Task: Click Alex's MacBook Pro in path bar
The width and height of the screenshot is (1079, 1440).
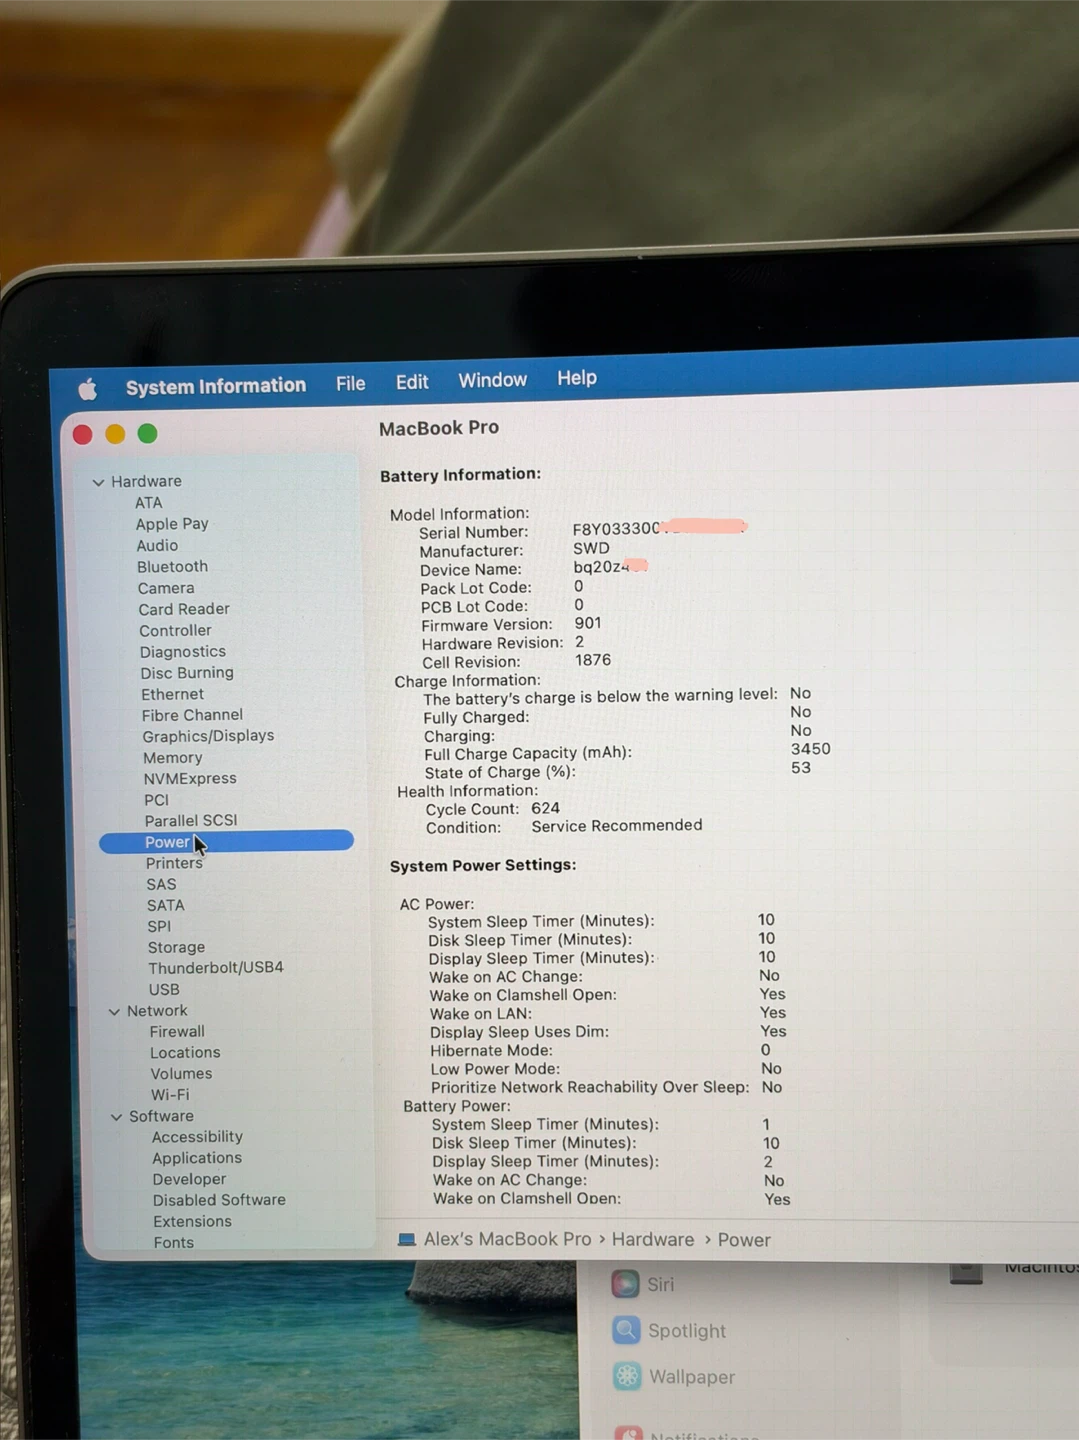Action: coord(507,1239)
